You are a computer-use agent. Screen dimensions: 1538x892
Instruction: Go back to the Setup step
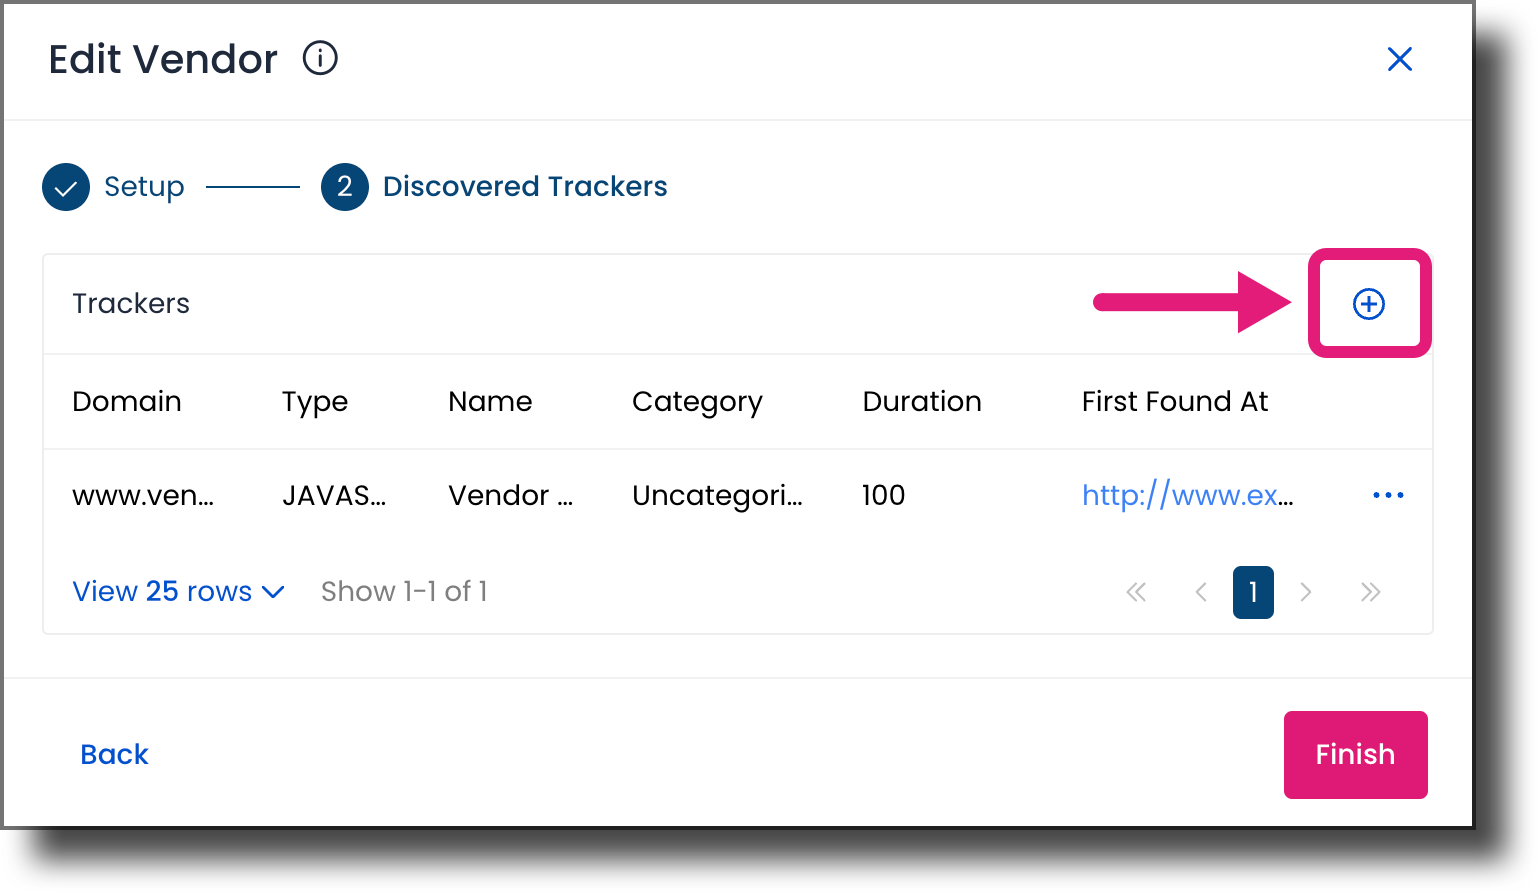[x=143, y=186]
